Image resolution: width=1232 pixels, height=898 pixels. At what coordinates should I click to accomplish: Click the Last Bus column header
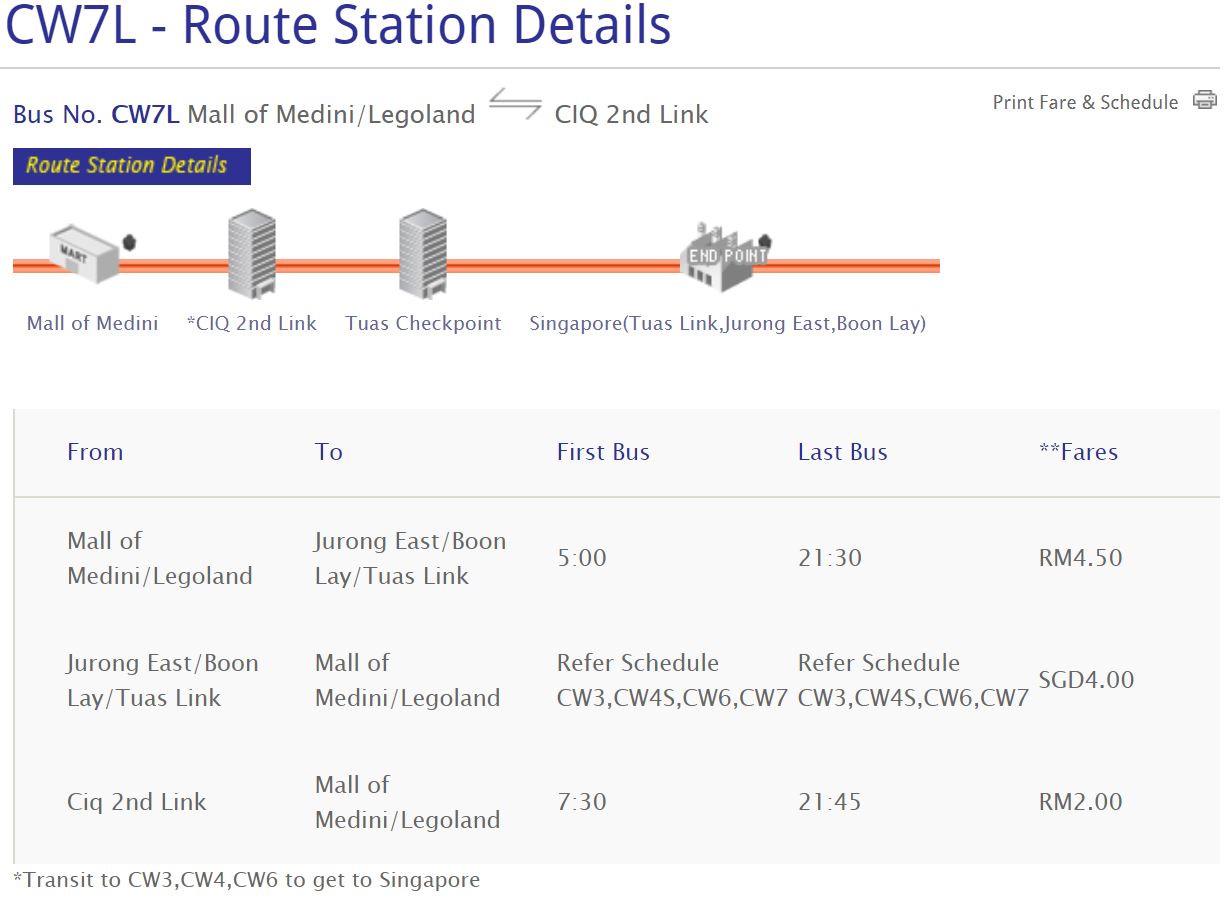point(842,452)
